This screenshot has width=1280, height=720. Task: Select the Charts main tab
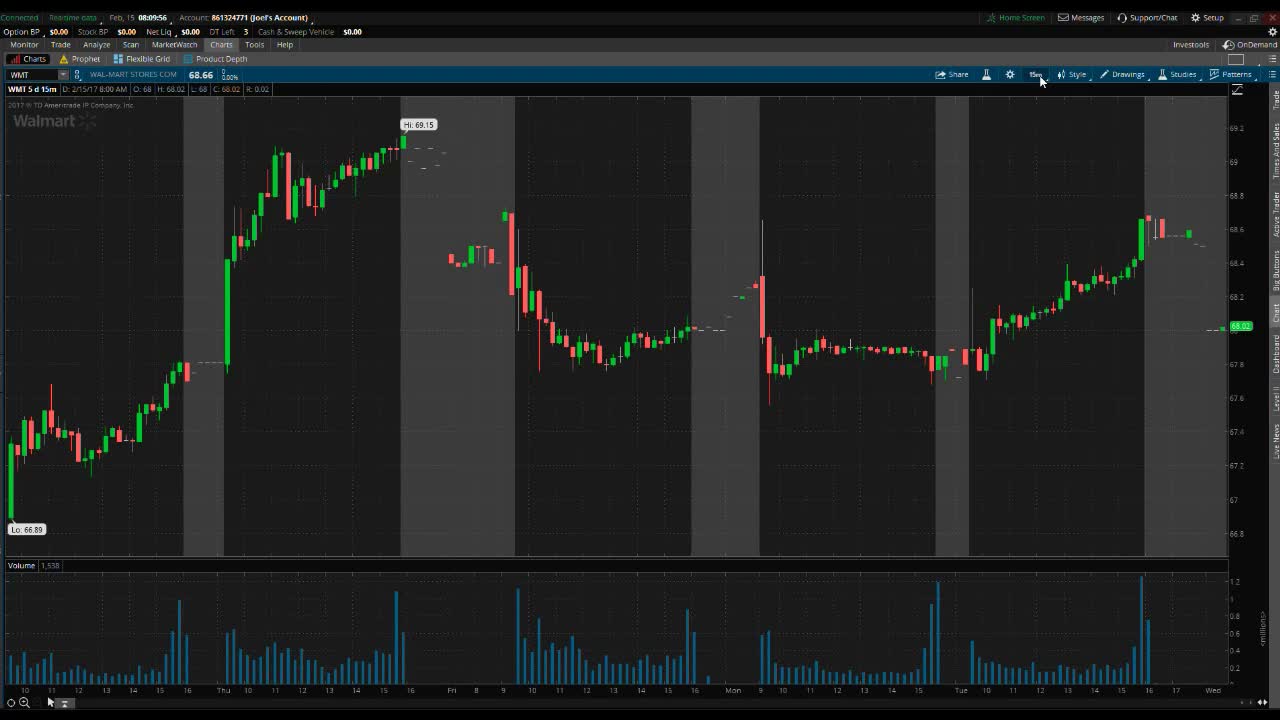coord(221,45)
